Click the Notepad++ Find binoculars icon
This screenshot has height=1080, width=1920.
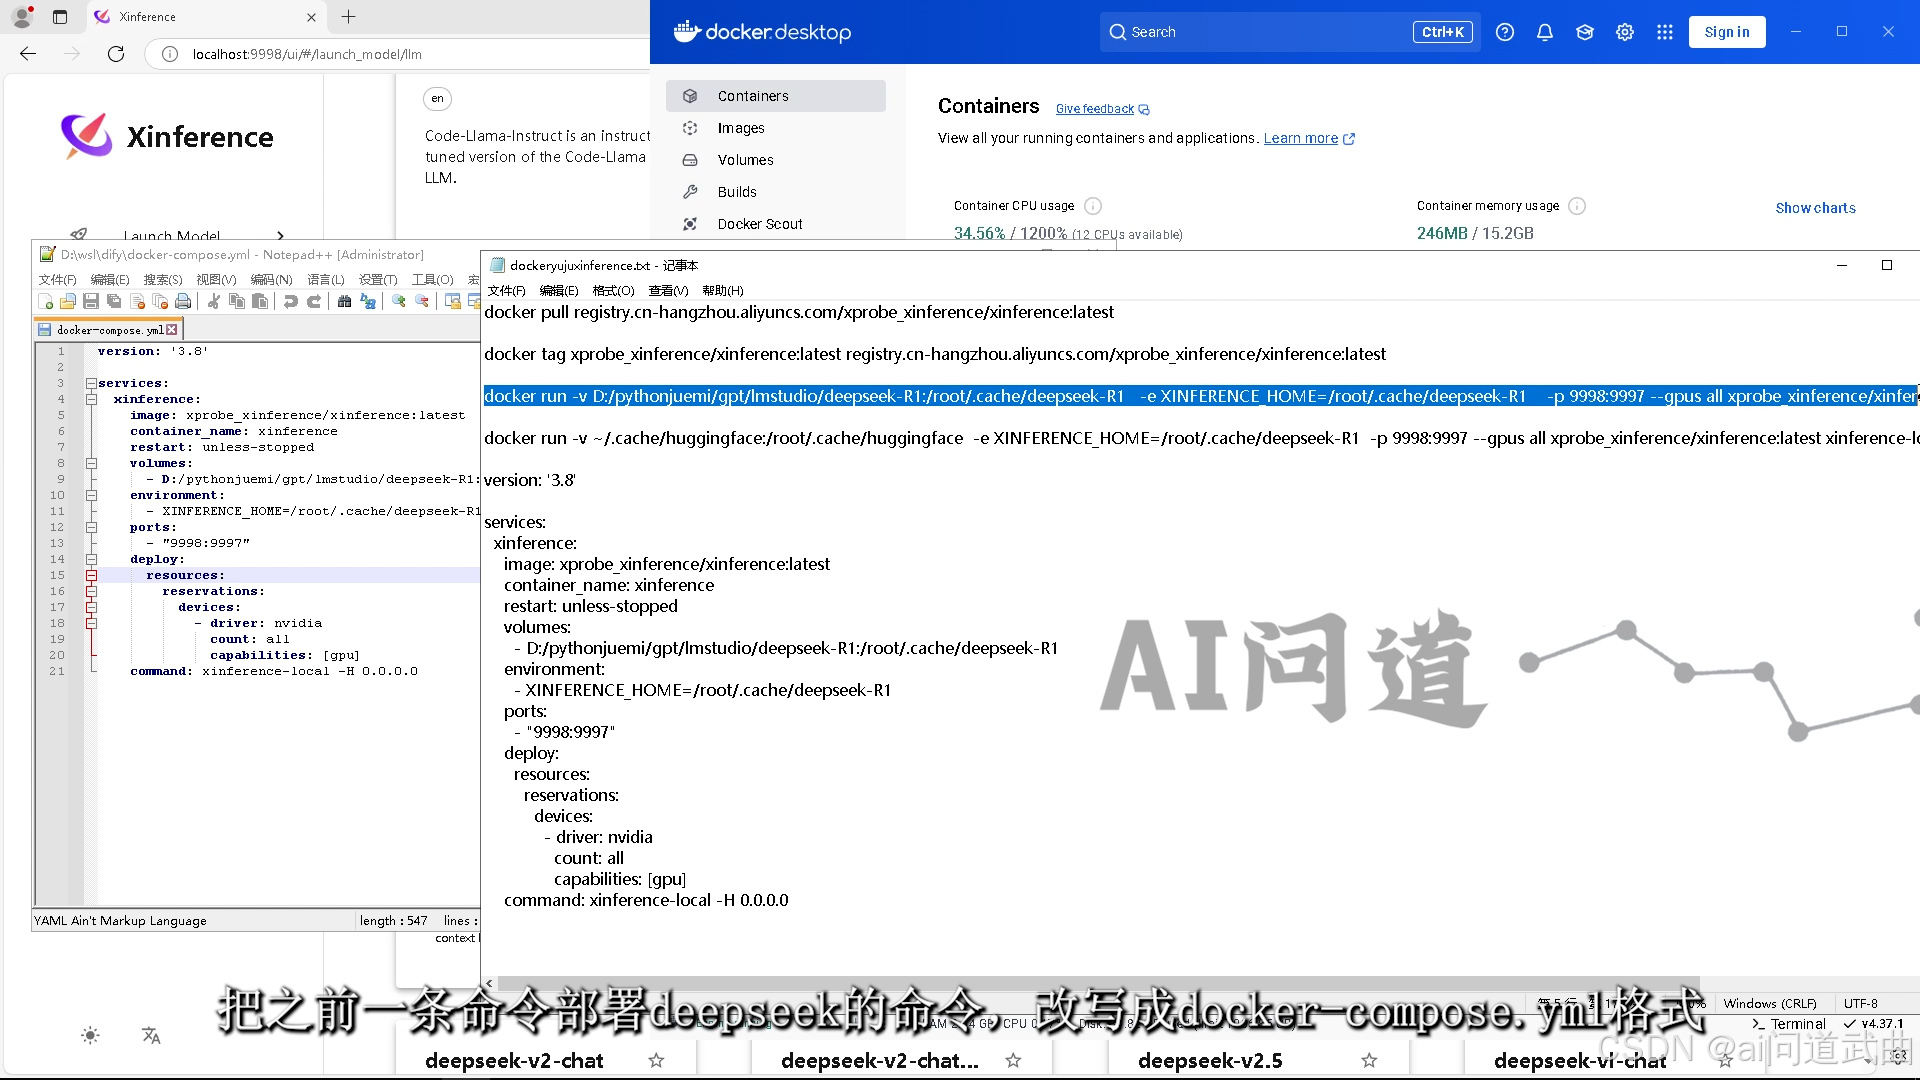[344, 301]
